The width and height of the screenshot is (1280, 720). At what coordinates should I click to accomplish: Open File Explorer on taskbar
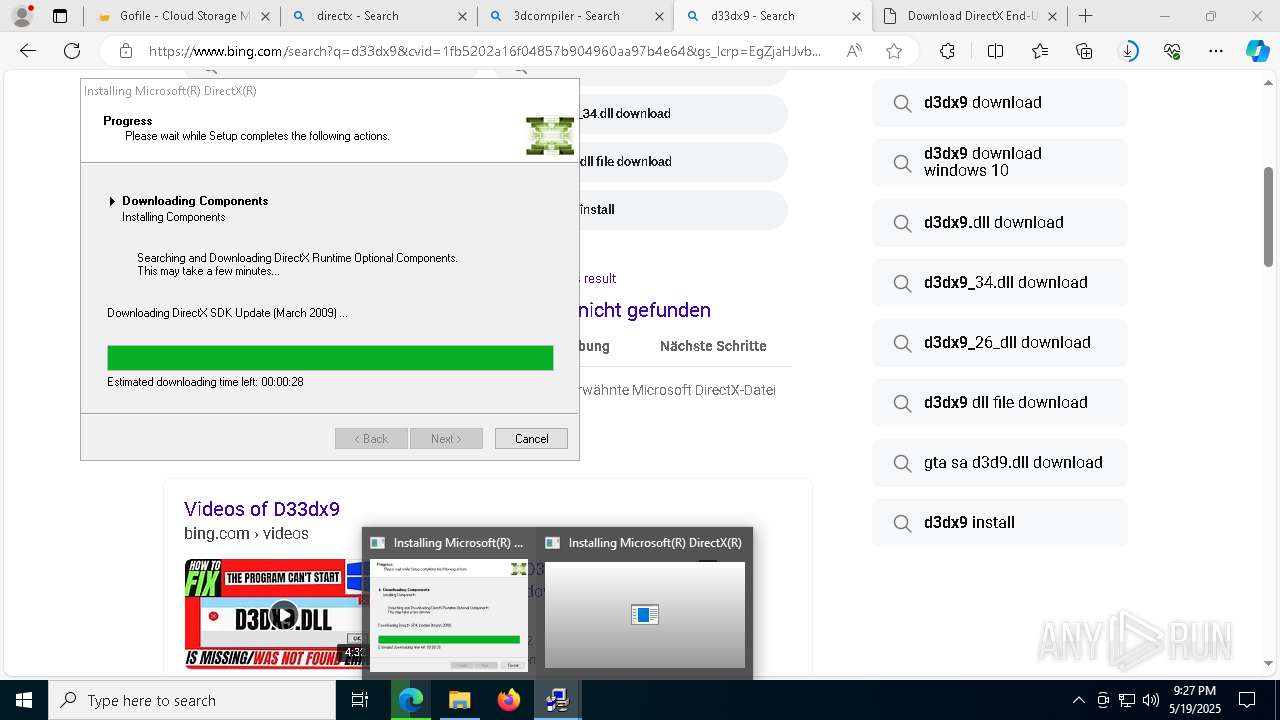(x=459, y=700)
